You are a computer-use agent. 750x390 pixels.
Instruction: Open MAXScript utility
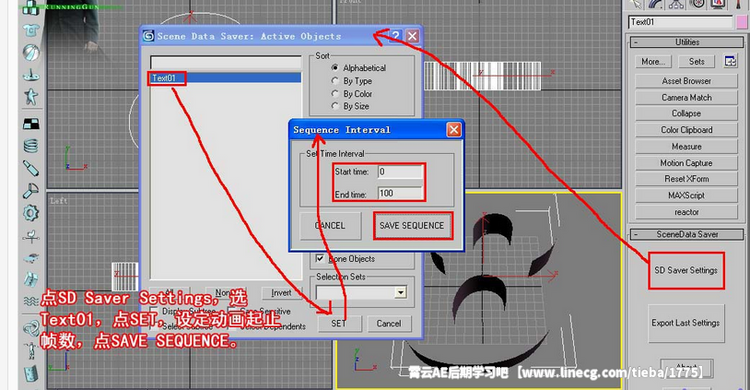686,195
